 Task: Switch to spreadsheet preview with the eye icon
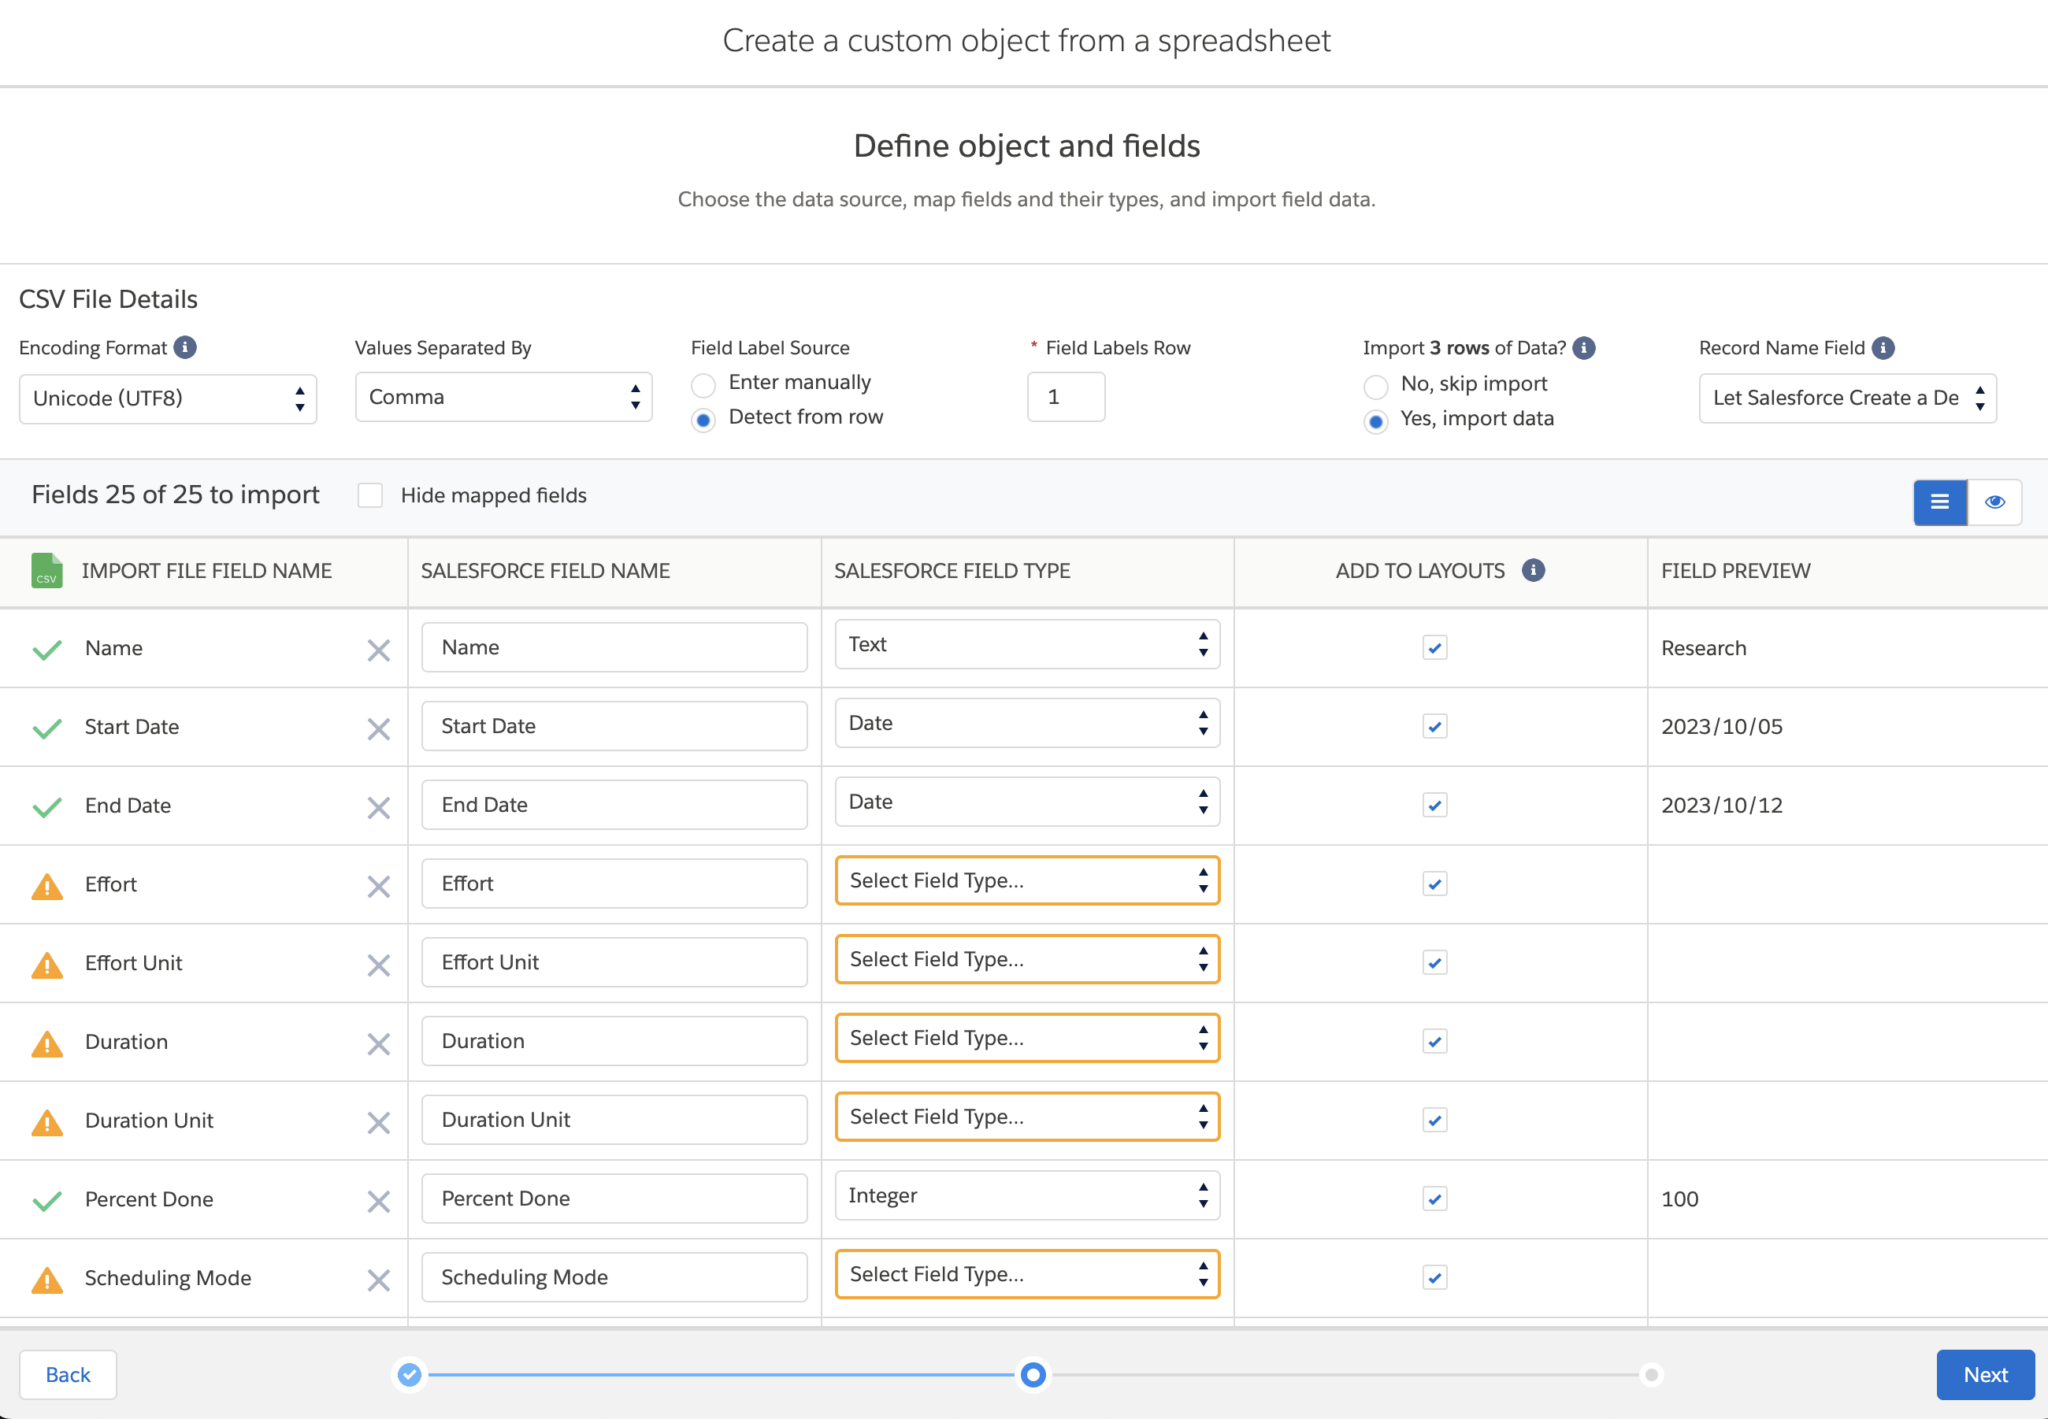(x=1995, y=502)
